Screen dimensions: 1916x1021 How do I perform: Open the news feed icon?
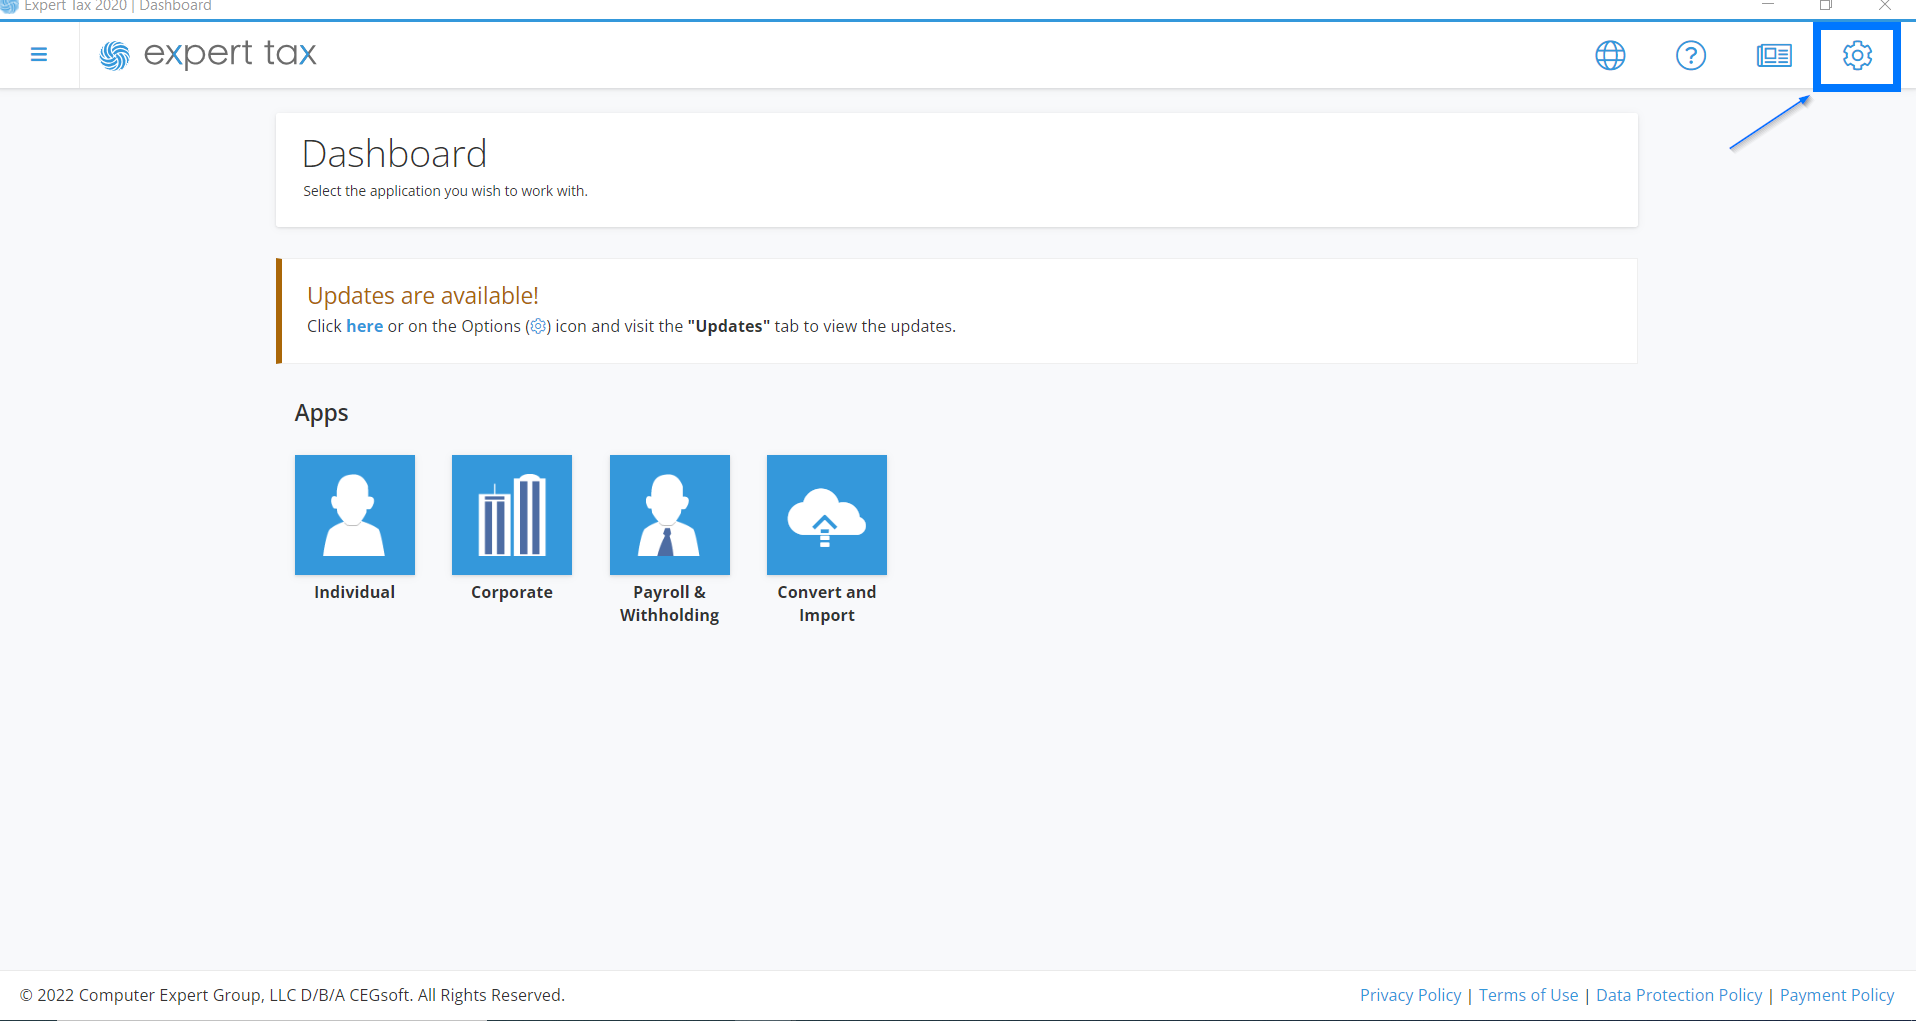point(1774,55)
